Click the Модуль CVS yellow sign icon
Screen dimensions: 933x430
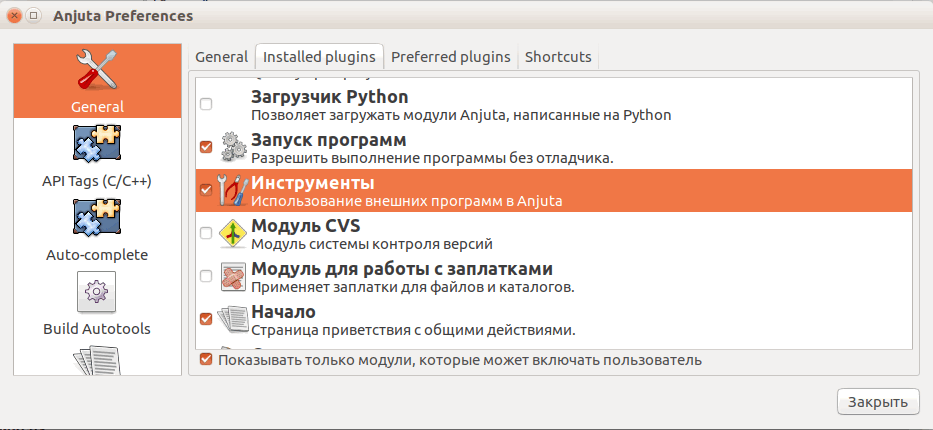click(x=233, y=234)
